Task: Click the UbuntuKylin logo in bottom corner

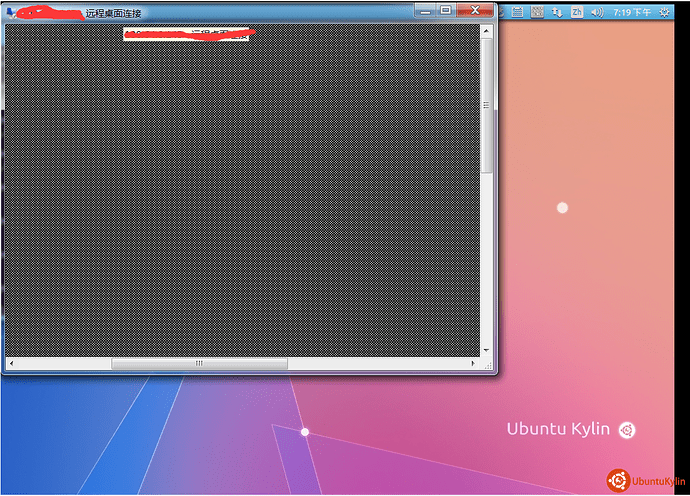Action: click(x=645, y=481)
